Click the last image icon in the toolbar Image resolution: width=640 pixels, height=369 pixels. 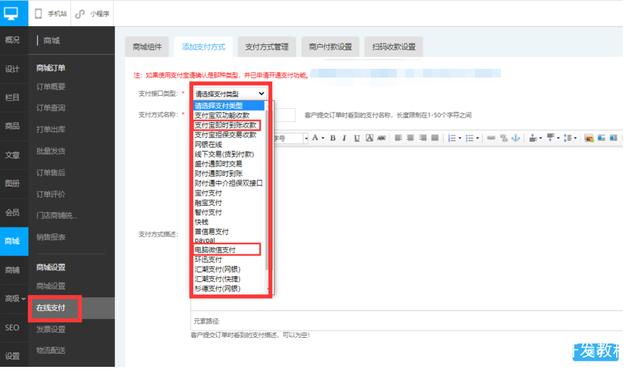tap(613, 138)
